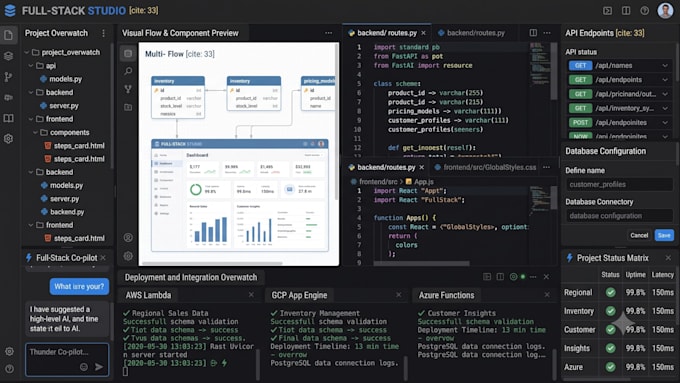The image size is (680, 383).
Task: Focus the Database Connectory input field
Action: point(619,216)
